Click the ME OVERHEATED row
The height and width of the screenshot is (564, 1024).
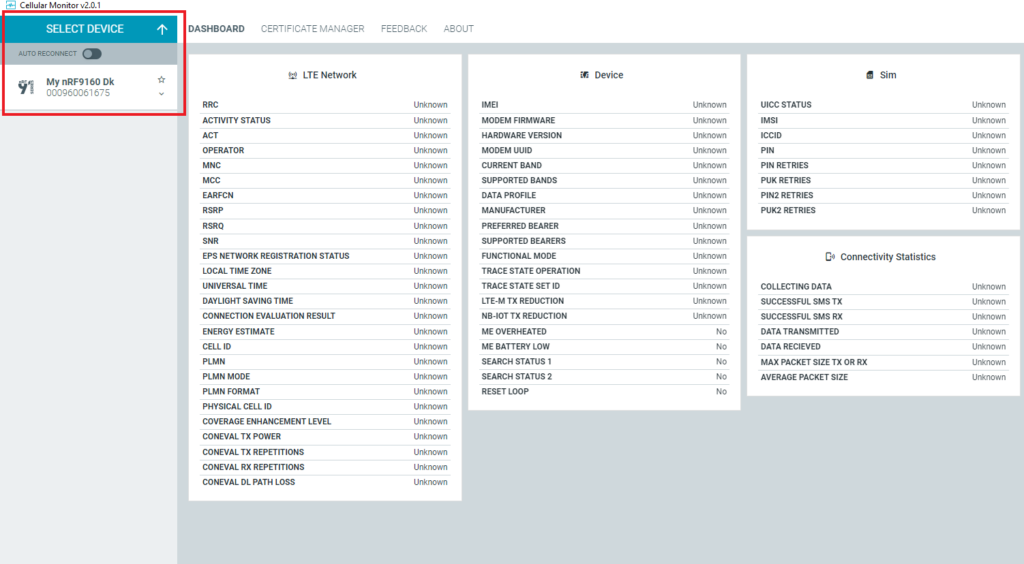[x=604, y=332]
